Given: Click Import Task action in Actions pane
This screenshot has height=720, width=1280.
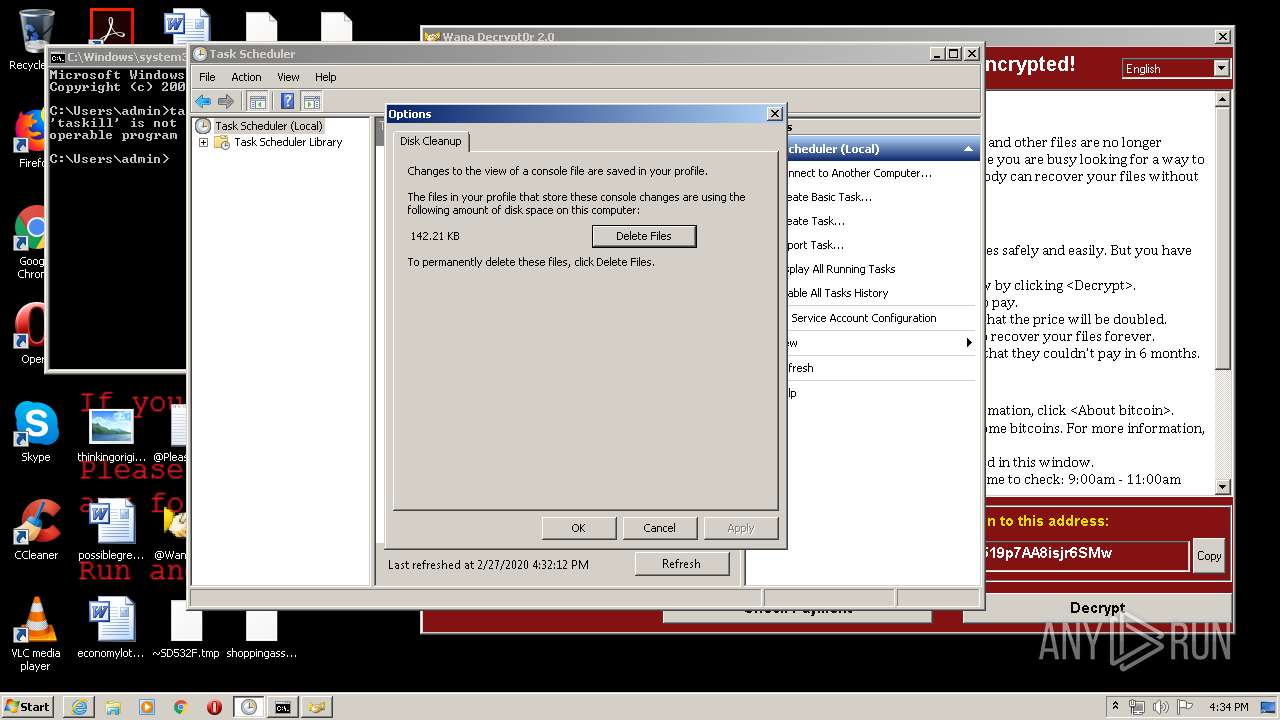Looking at the screenshot, I should point(815,245).
